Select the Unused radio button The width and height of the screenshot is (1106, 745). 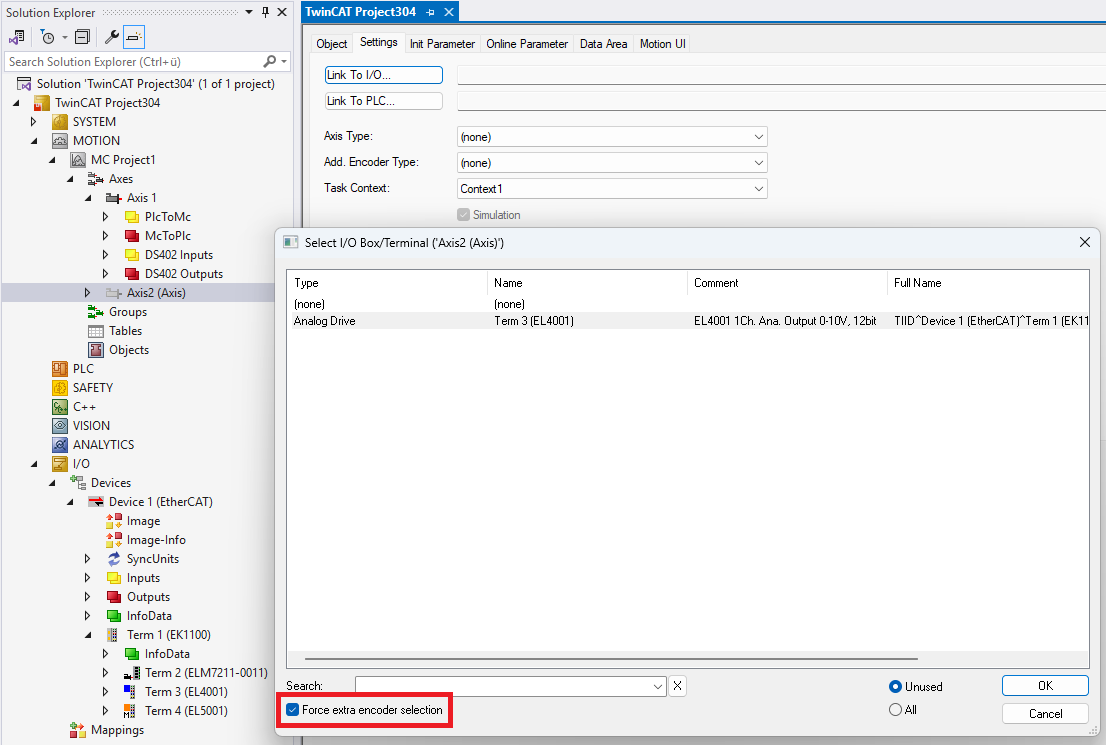click(x=895, y=686)
